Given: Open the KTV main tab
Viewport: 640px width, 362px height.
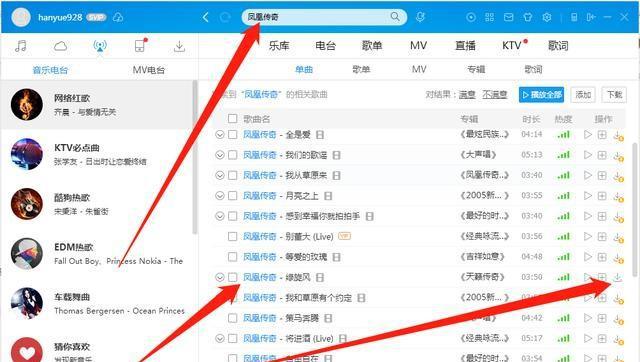Looking at the screenshot, I should 512,46.
